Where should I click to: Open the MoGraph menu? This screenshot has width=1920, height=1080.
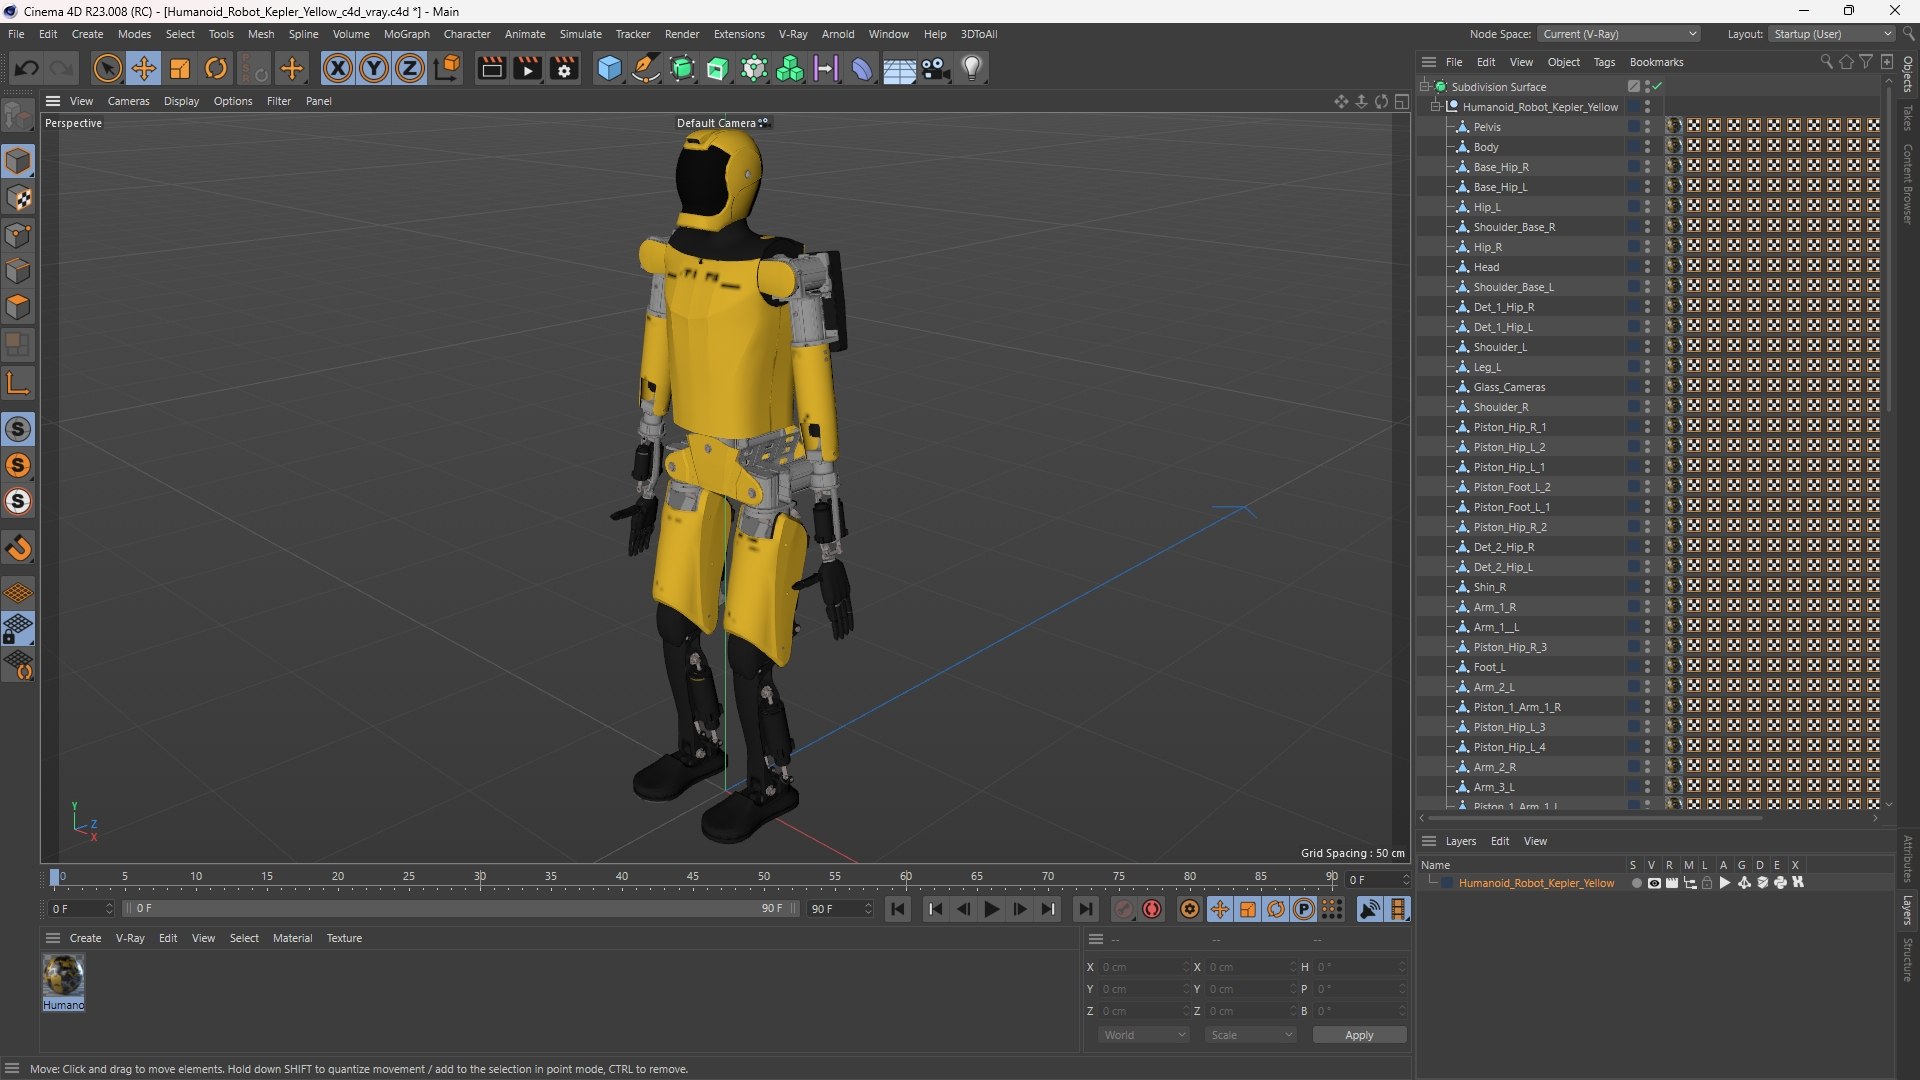point(406,34)
